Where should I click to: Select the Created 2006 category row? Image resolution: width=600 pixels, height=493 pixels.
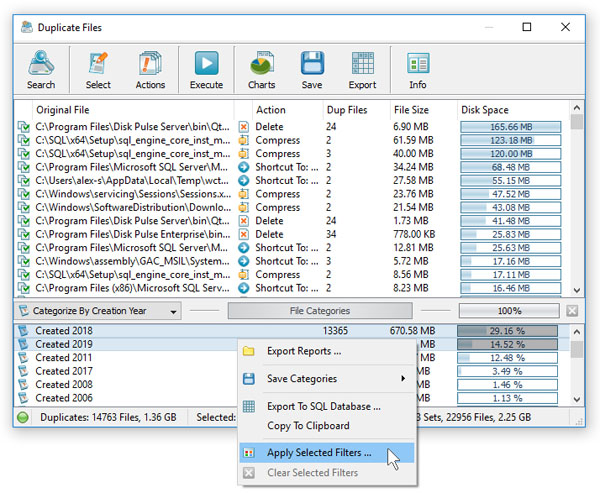pos(293,398)
